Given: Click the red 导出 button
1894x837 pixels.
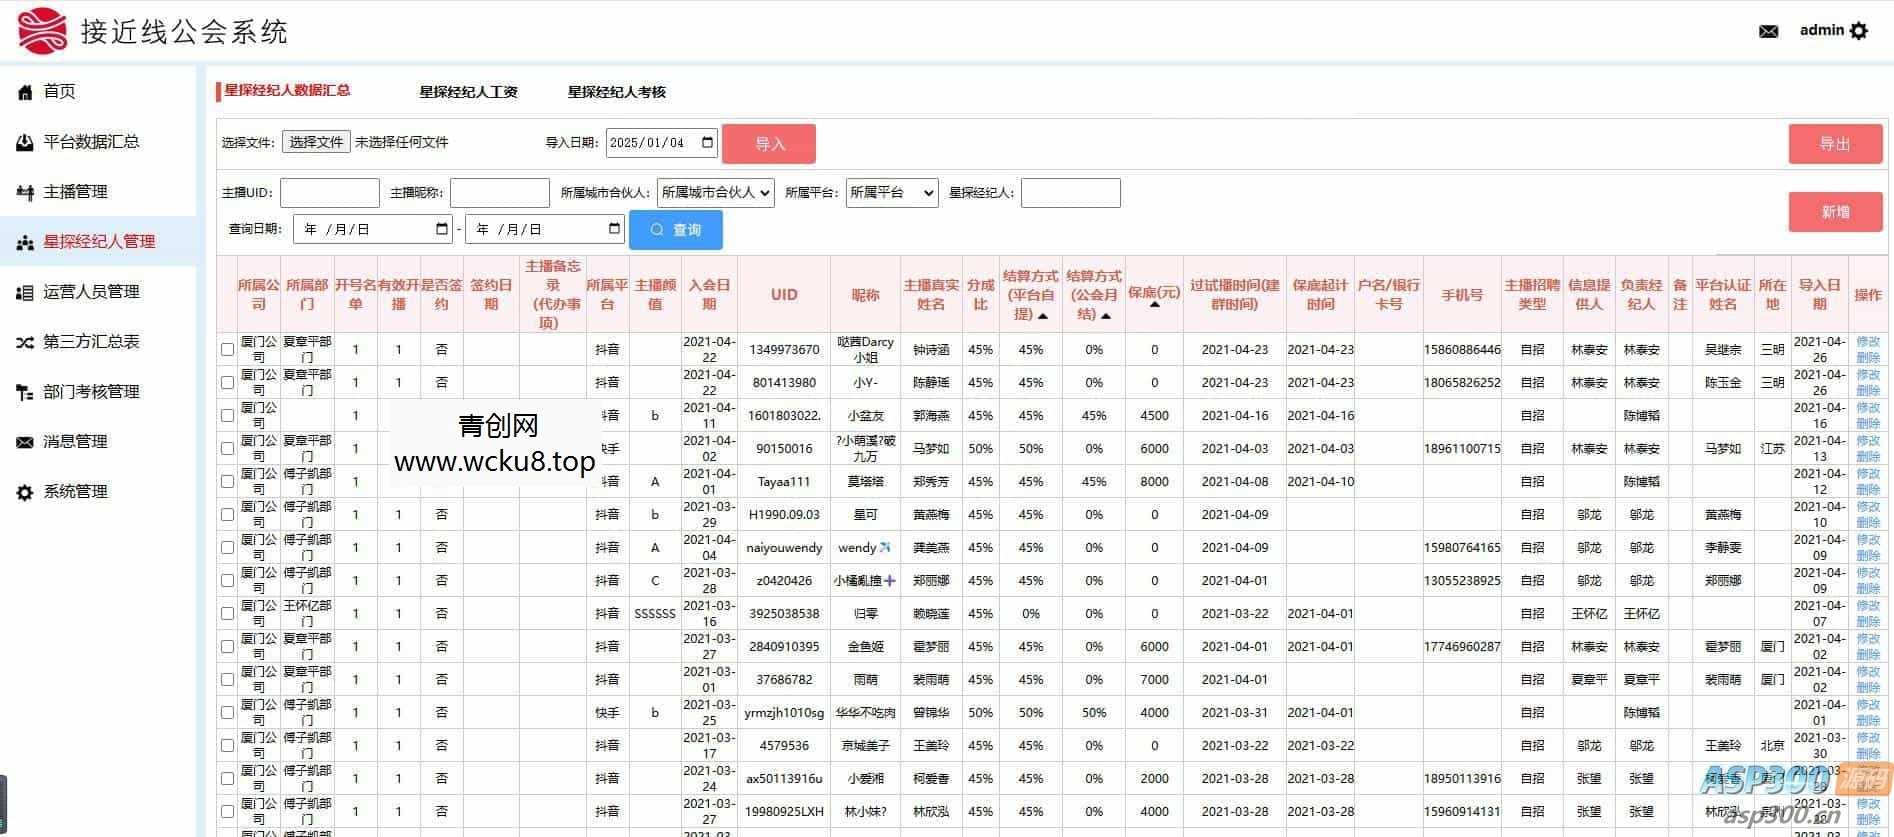Looking at the screenshot, I should pos(1835,144).
